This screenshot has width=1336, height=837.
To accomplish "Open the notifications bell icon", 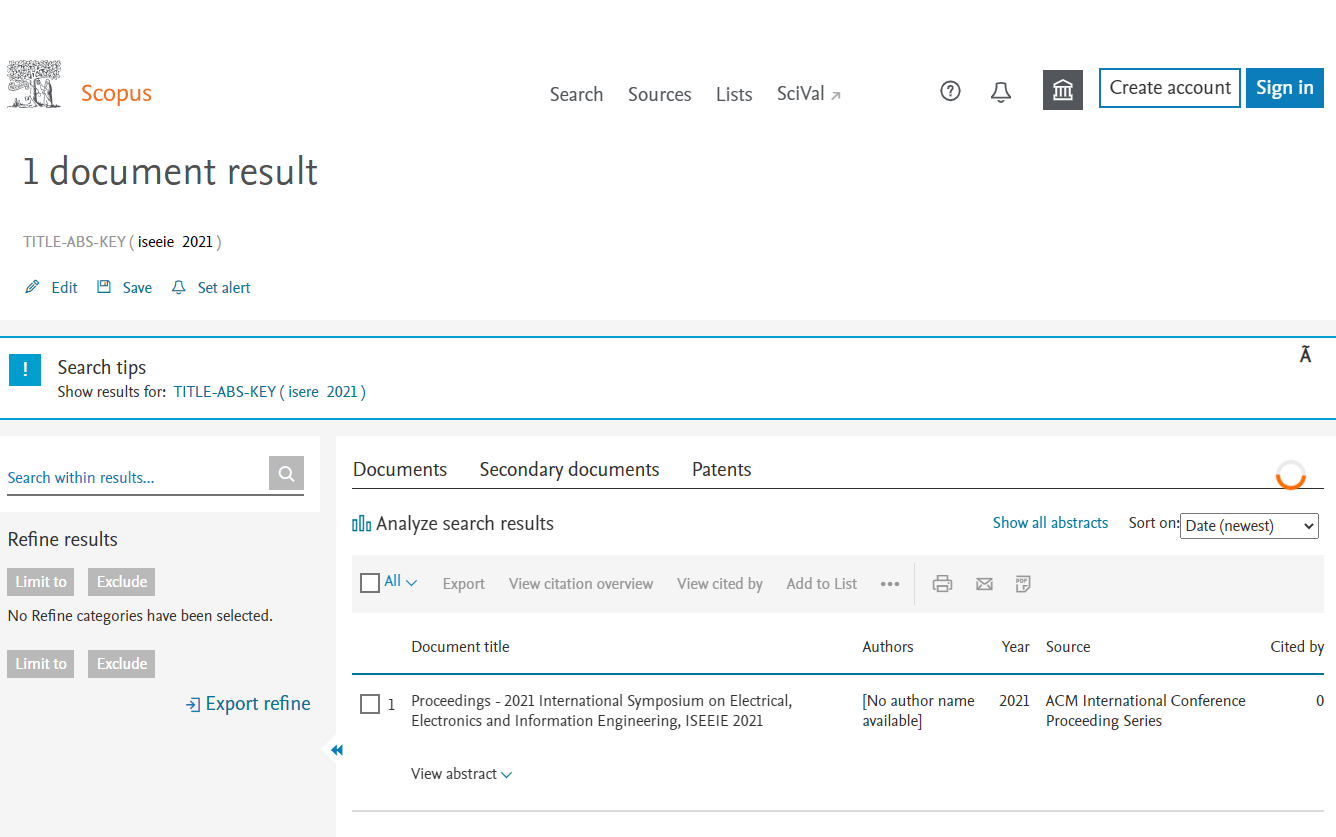I will tap(1000, 92).
